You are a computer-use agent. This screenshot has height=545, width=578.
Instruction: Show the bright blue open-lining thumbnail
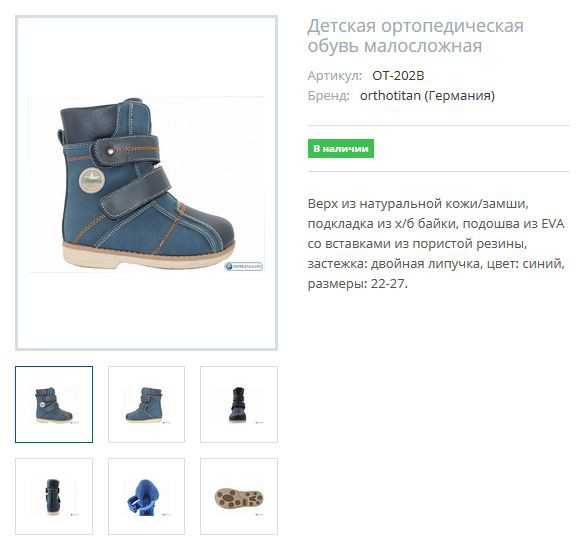point(146,496)
